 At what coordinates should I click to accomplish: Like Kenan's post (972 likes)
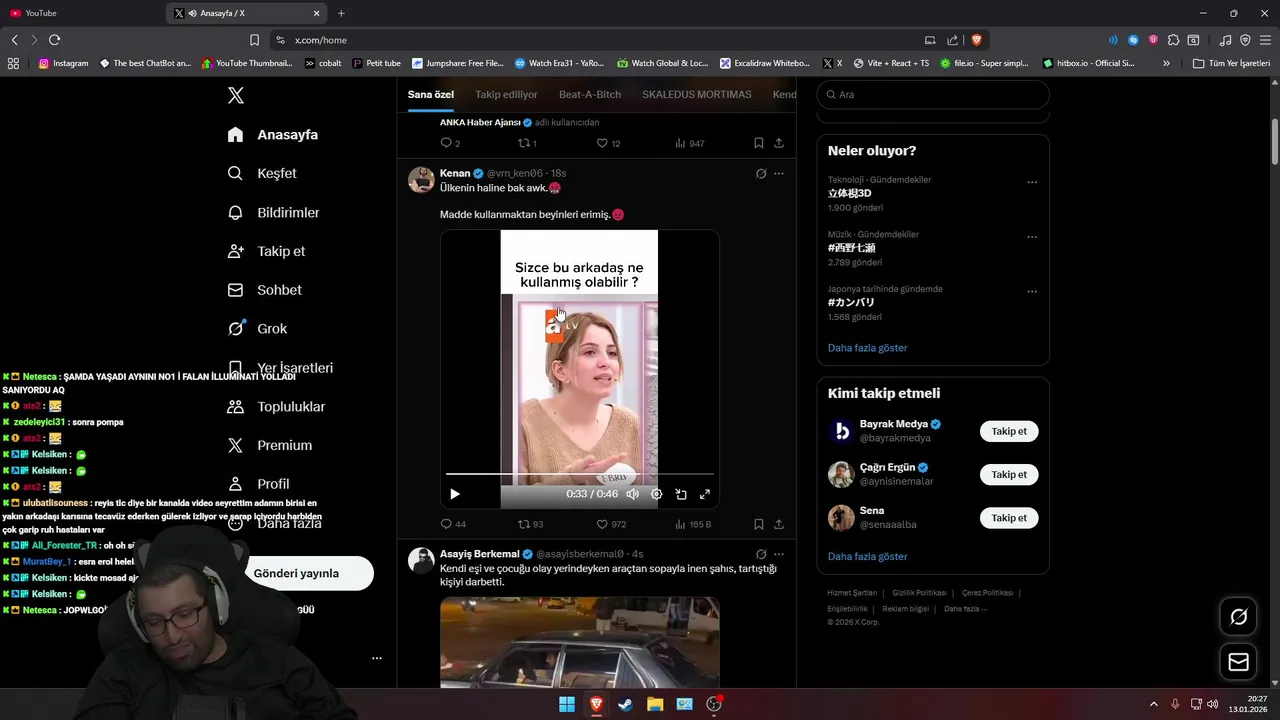[611, 524]
